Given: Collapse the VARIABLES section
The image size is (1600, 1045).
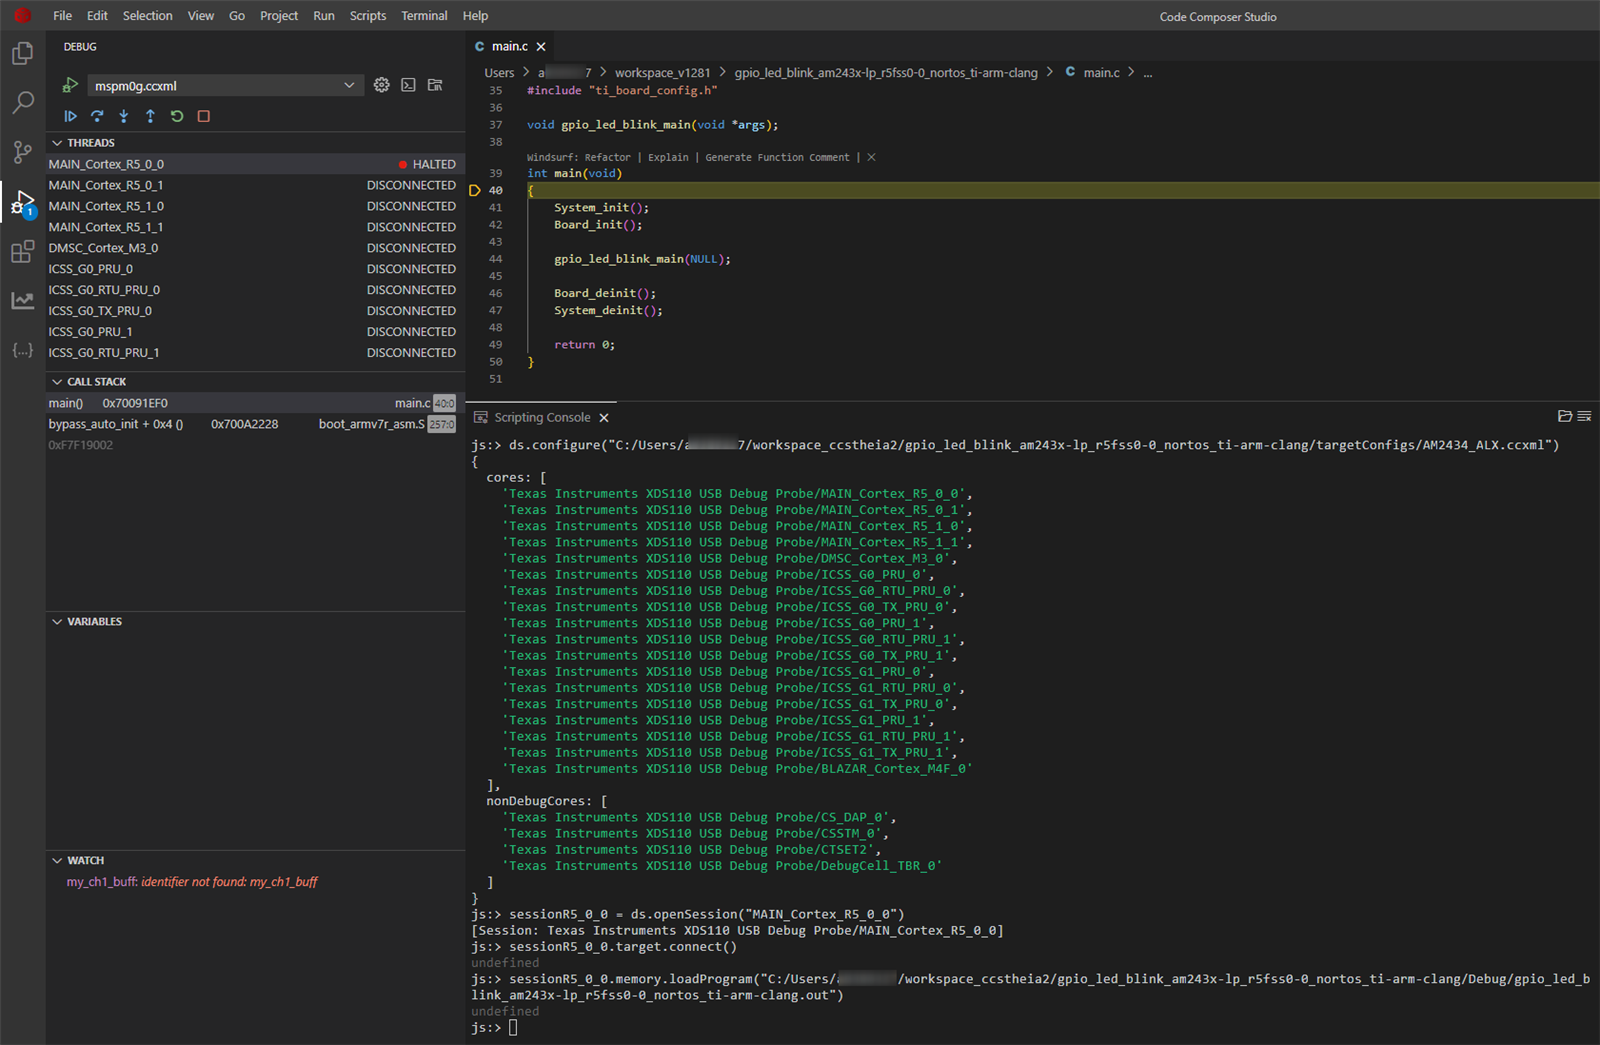Looking at the screenshot, I should click(x=58, y=622).
